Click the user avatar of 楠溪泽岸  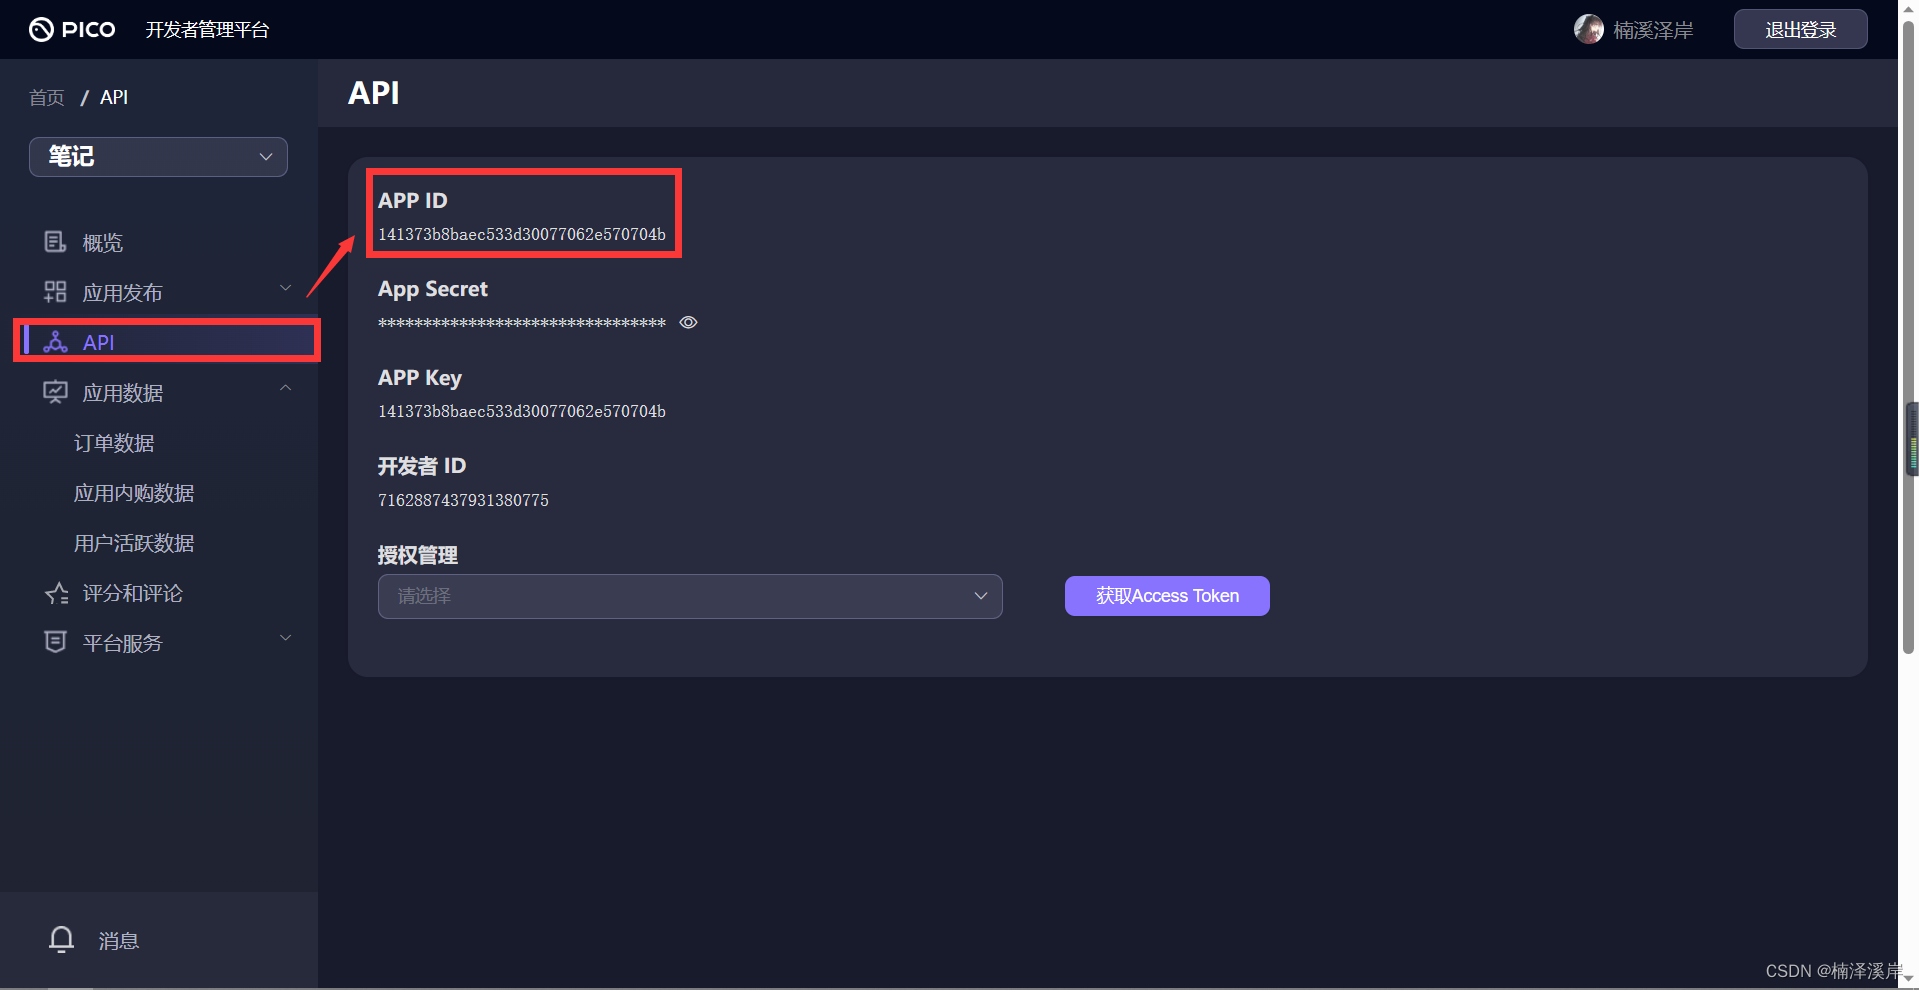tap(1589, 29)
